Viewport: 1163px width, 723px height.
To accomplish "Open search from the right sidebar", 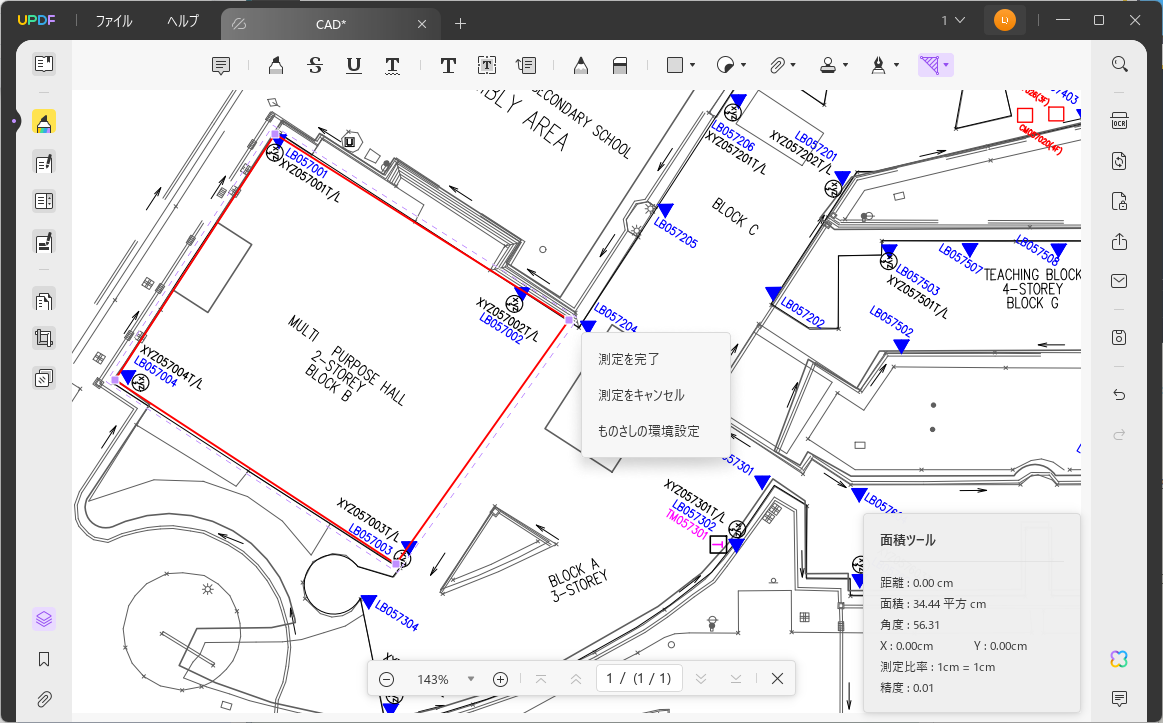I will click(x=1119, y=63).
